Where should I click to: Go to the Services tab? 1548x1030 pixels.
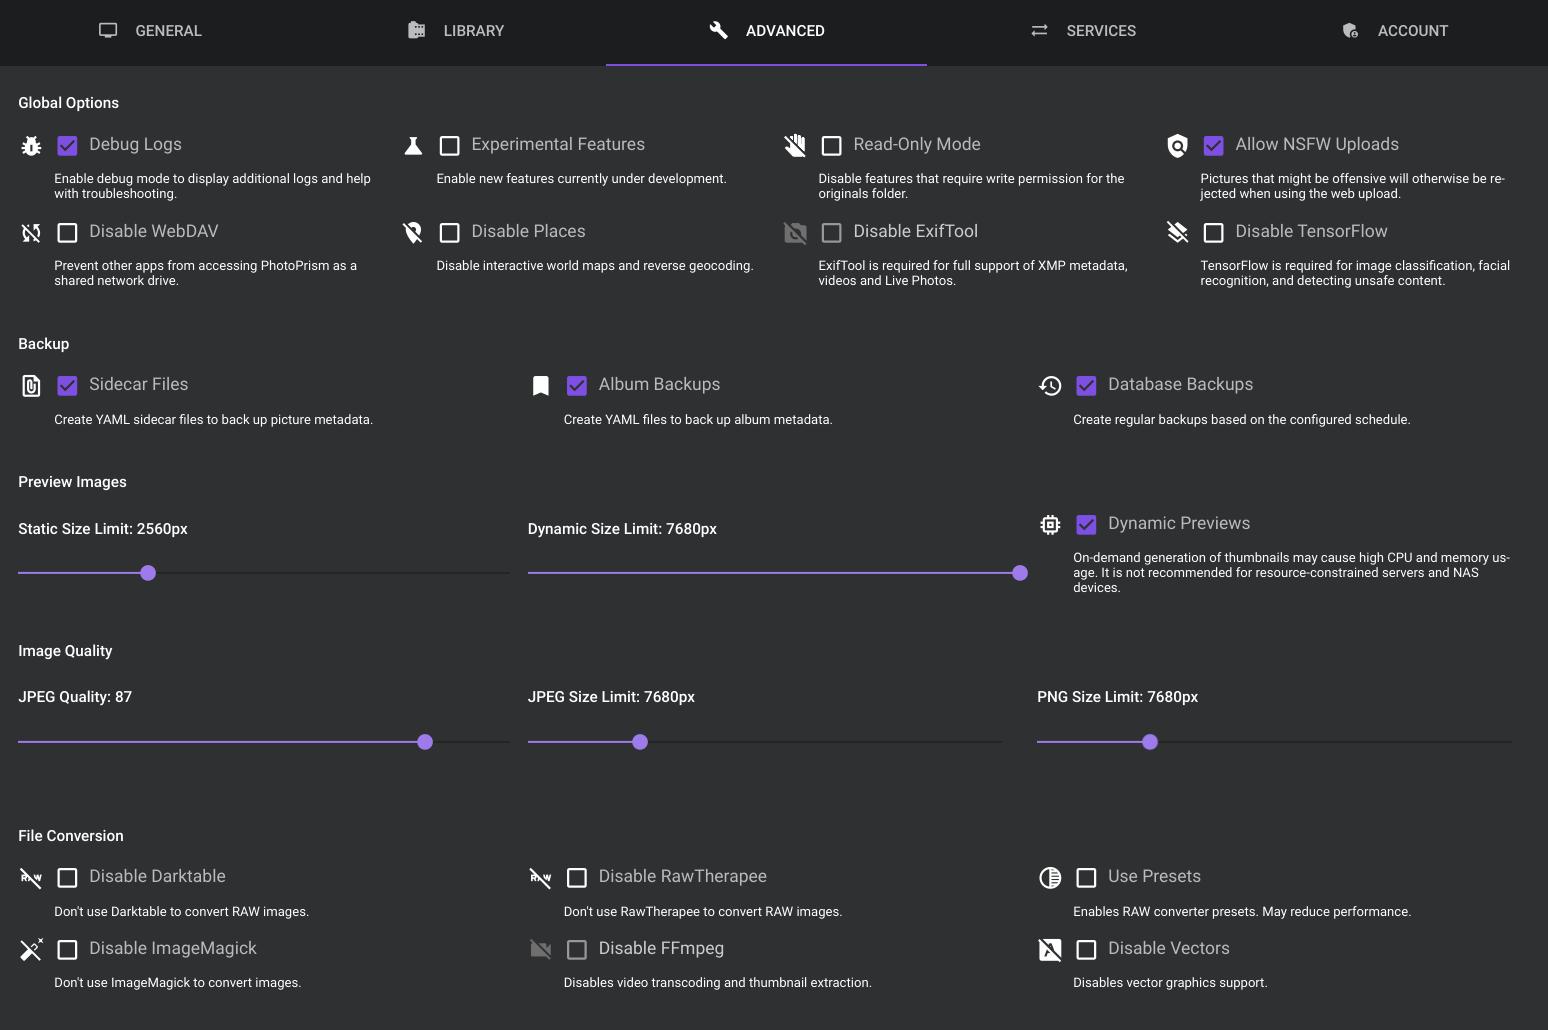pyautogui.click(x=1083, y=31)
